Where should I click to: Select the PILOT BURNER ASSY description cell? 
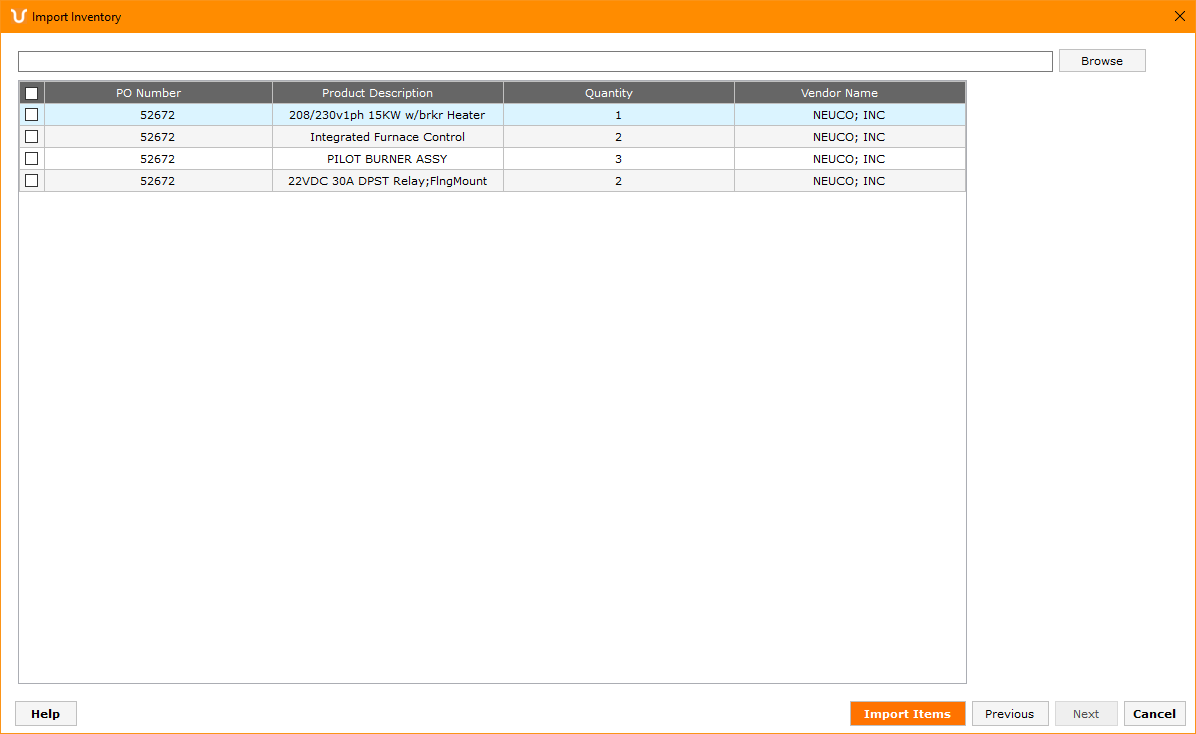pyautogui.click(x=387, y=159)
